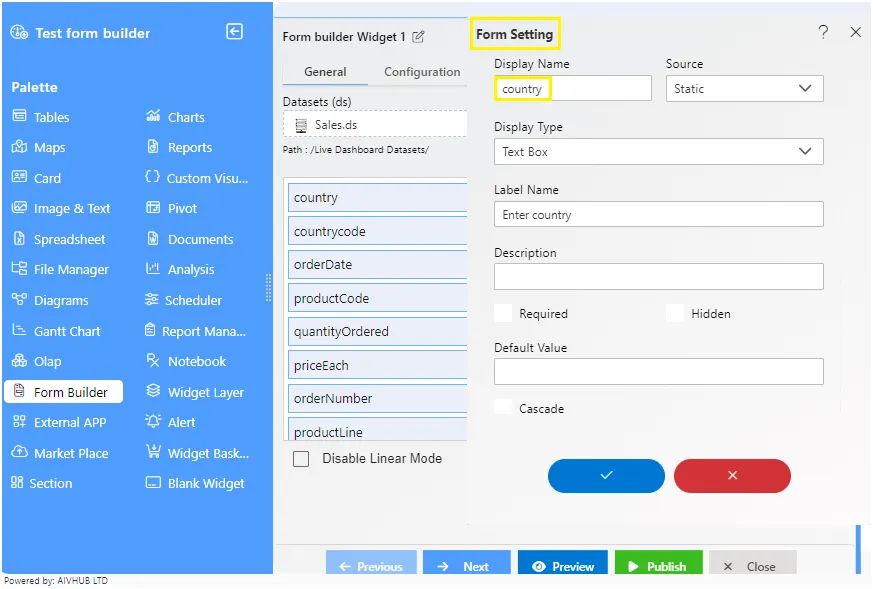Viewport: 873px width, 589px height.
Task: Choose the Custom Visualization widget
Action: pos(197,178)
